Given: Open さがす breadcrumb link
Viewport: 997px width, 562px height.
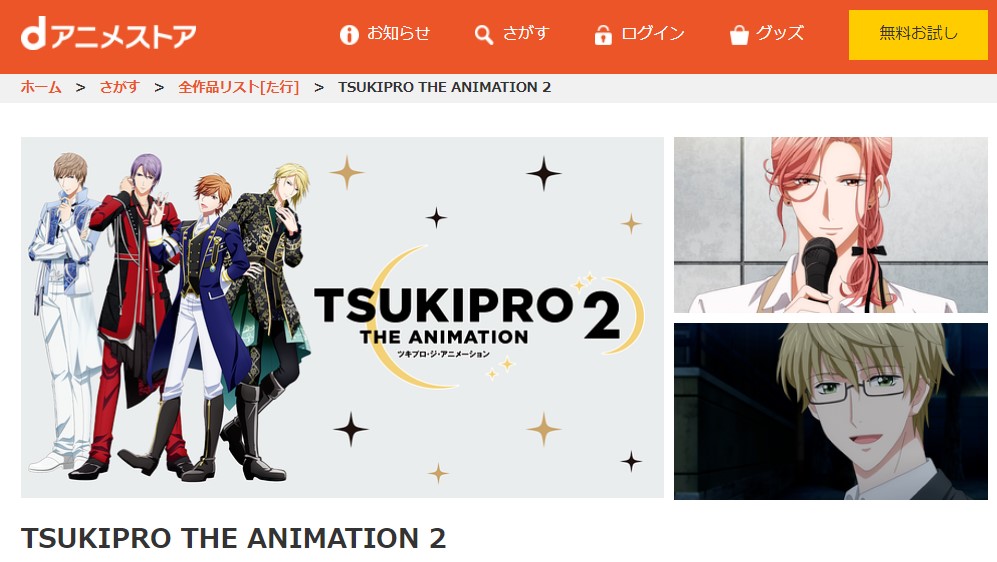Looking at the screenshot, I should (x=119, y=87).
